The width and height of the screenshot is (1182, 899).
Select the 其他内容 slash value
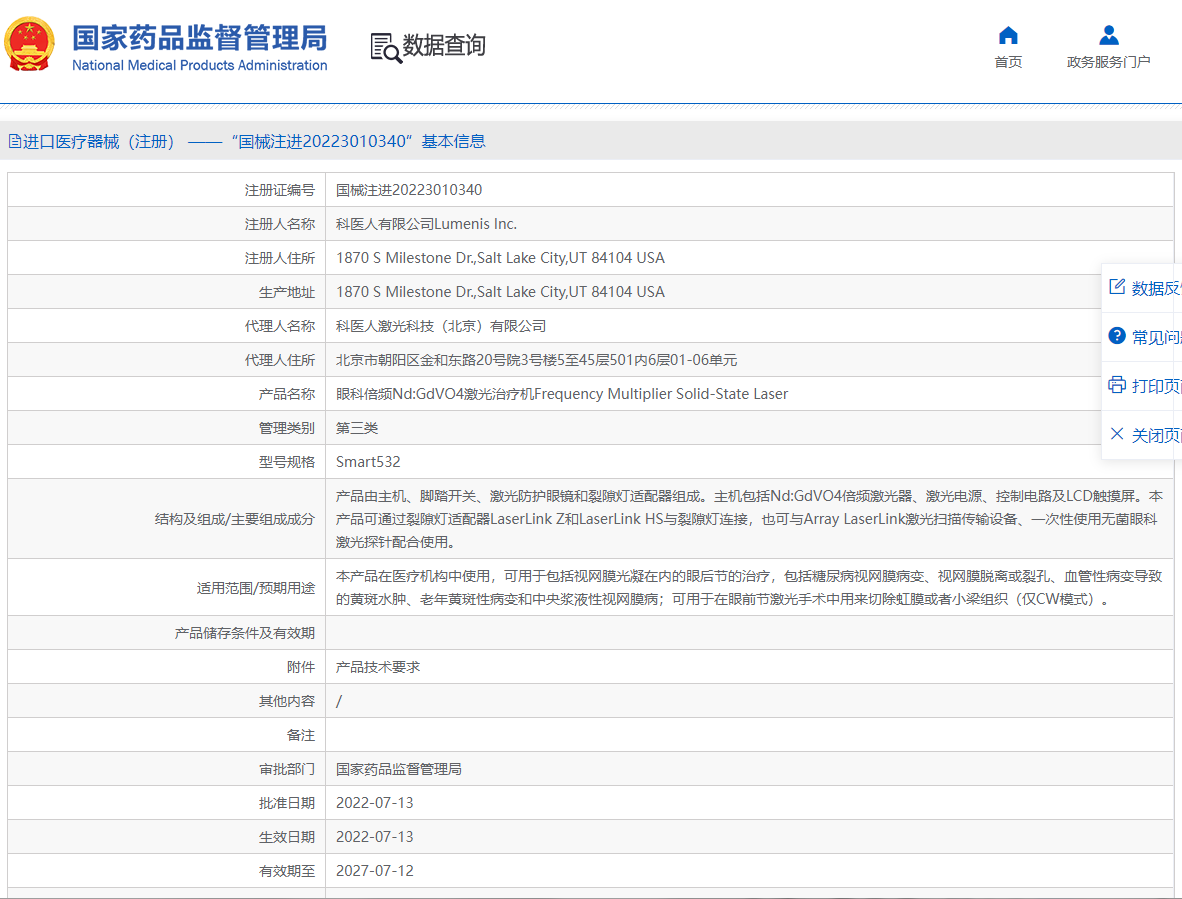click(338, 701)
